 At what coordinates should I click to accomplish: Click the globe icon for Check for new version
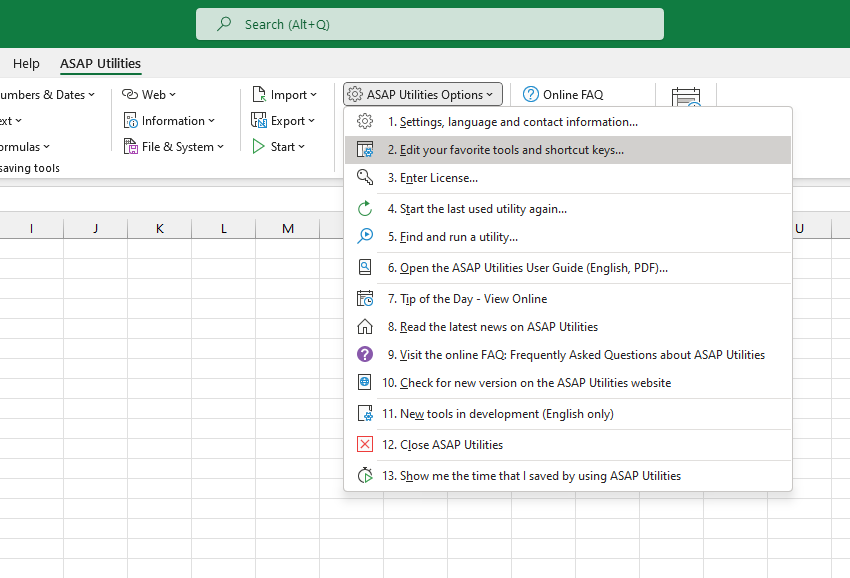(x=365, y=382)
